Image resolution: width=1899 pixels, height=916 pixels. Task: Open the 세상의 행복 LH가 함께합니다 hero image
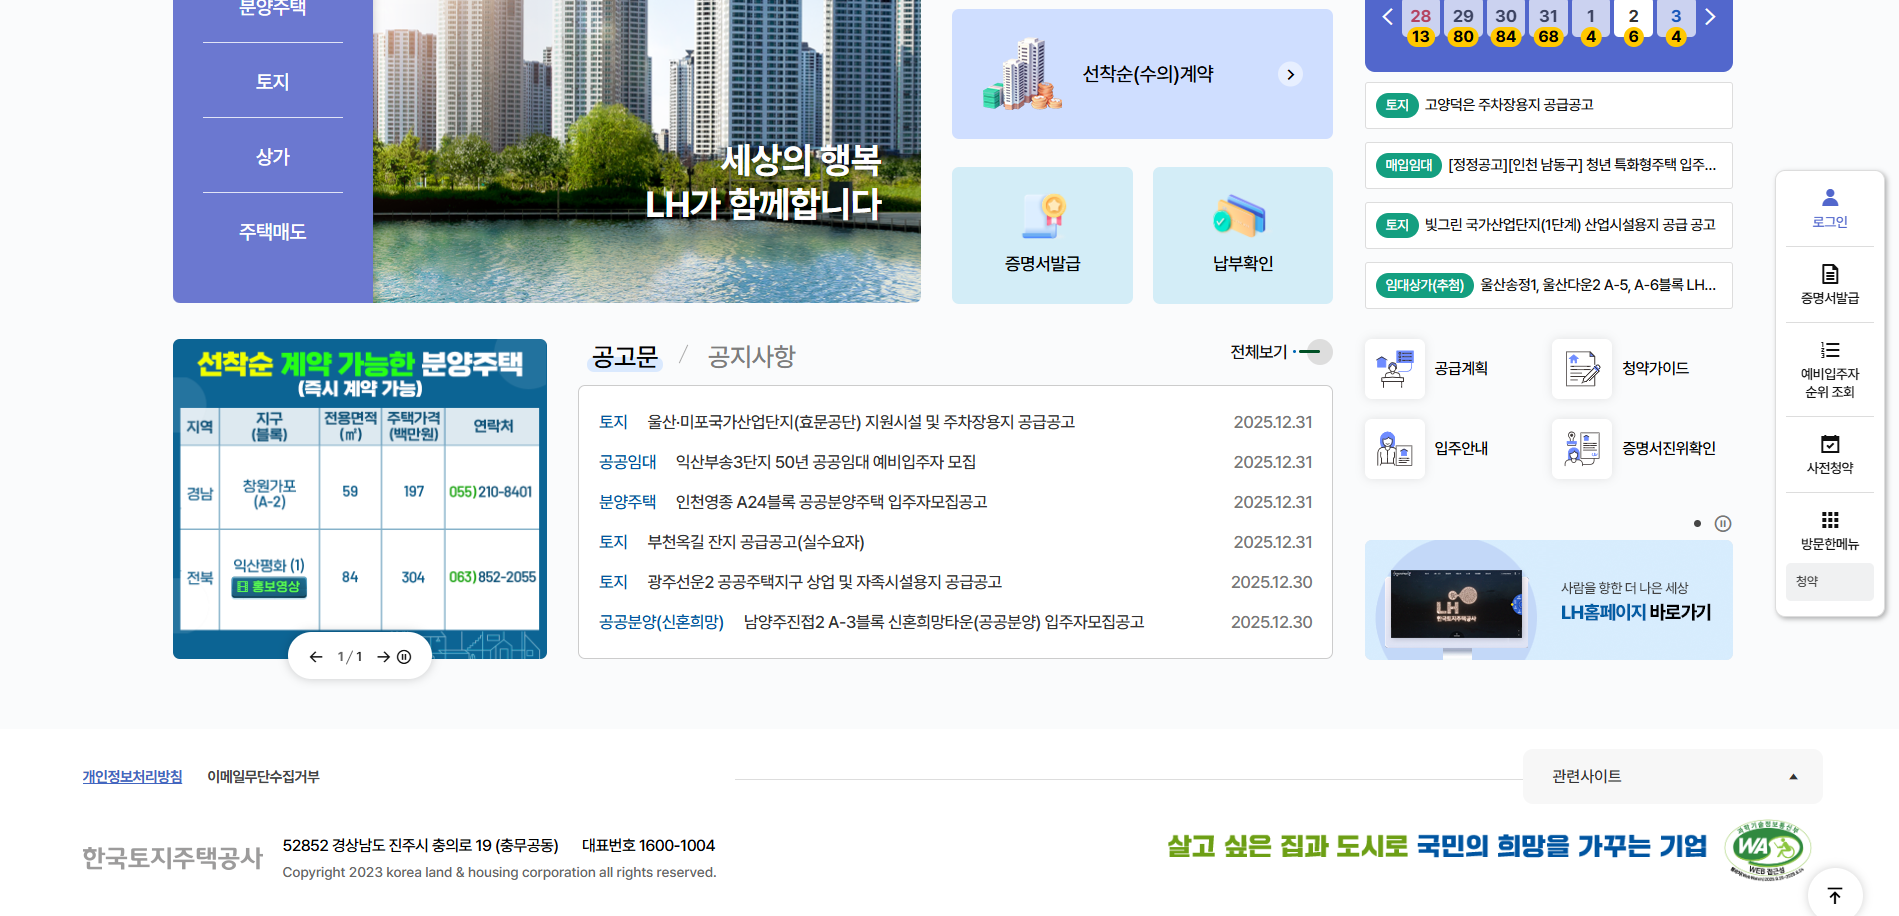pyautogui.click(x=647, y=151)
